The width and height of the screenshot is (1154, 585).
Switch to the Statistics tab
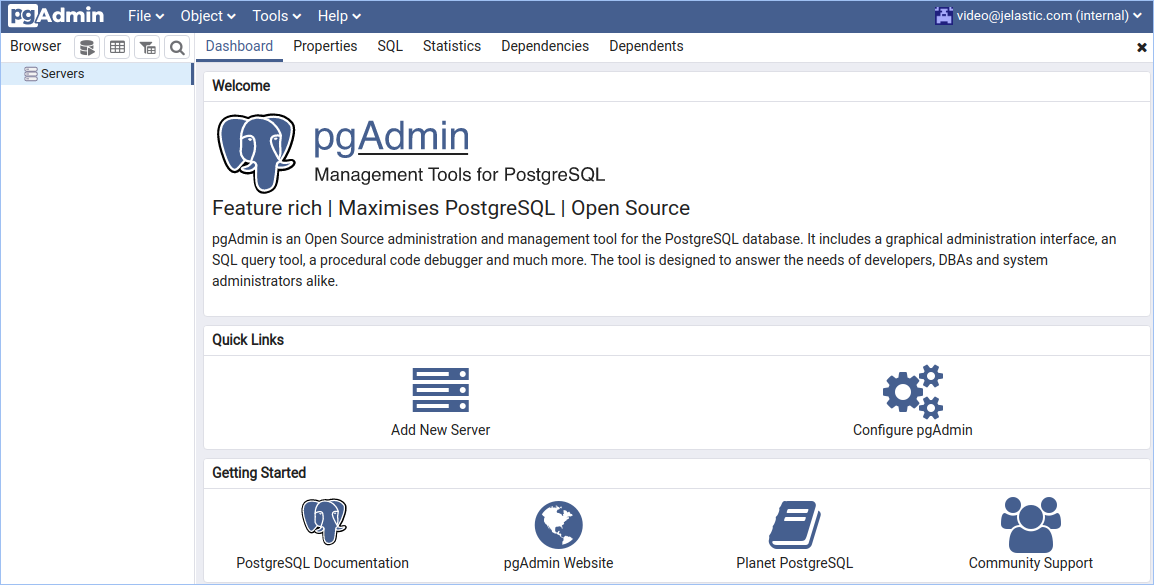tap(452, 46)
